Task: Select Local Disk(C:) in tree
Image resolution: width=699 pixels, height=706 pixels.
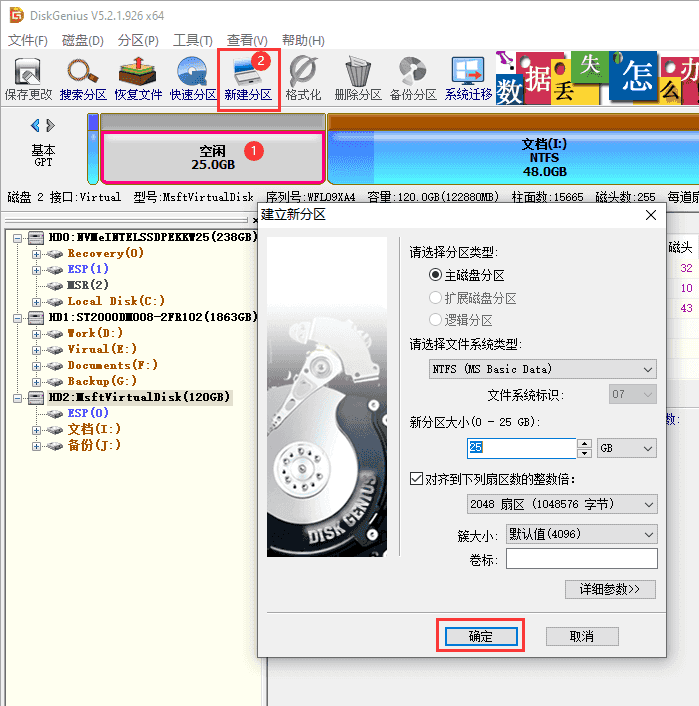Action: tap(116, 301)
